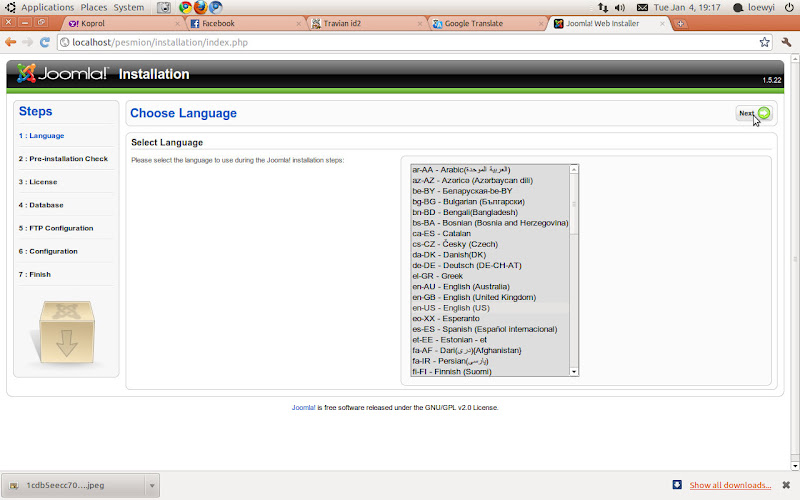Select ar-AA Arabic language
Image resolution: width=800 pixels, height=500 pixels.
coord(490,169)
